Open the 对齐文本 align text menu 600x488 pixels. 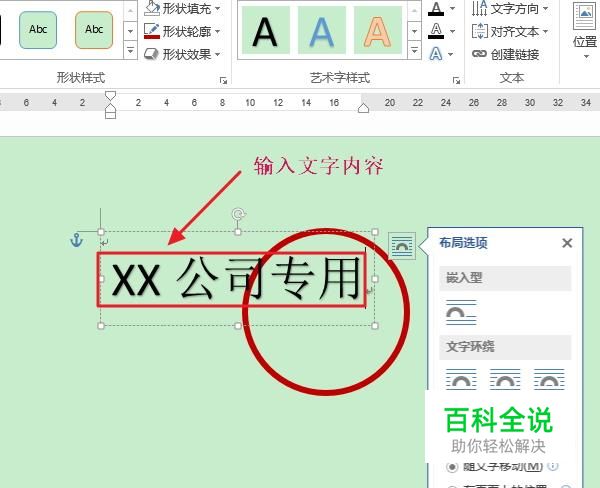tap(510, 31)
